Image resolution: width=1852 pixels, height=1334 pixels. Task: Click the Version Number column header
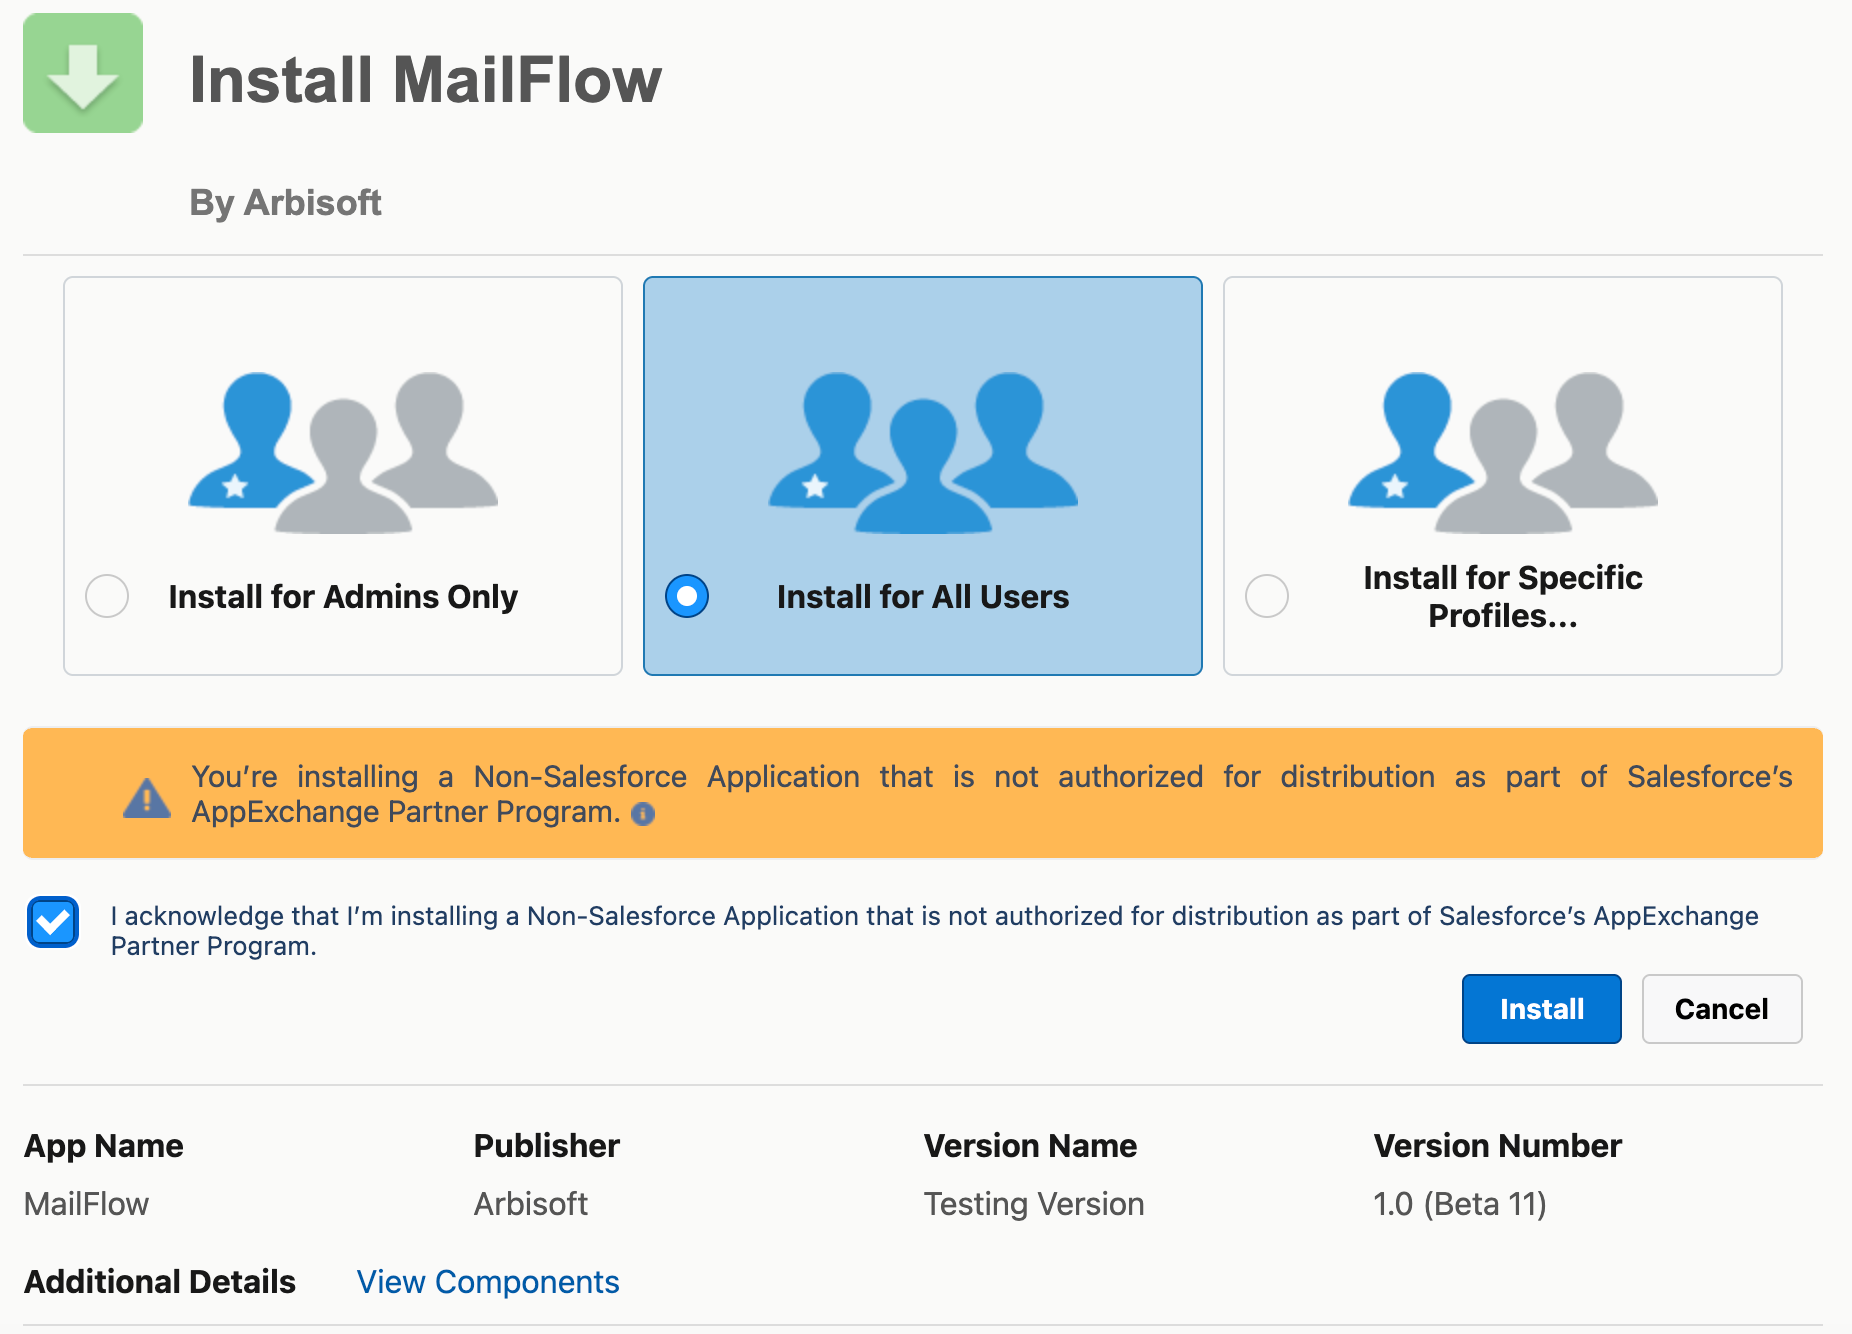(x=1498, y=1146)
